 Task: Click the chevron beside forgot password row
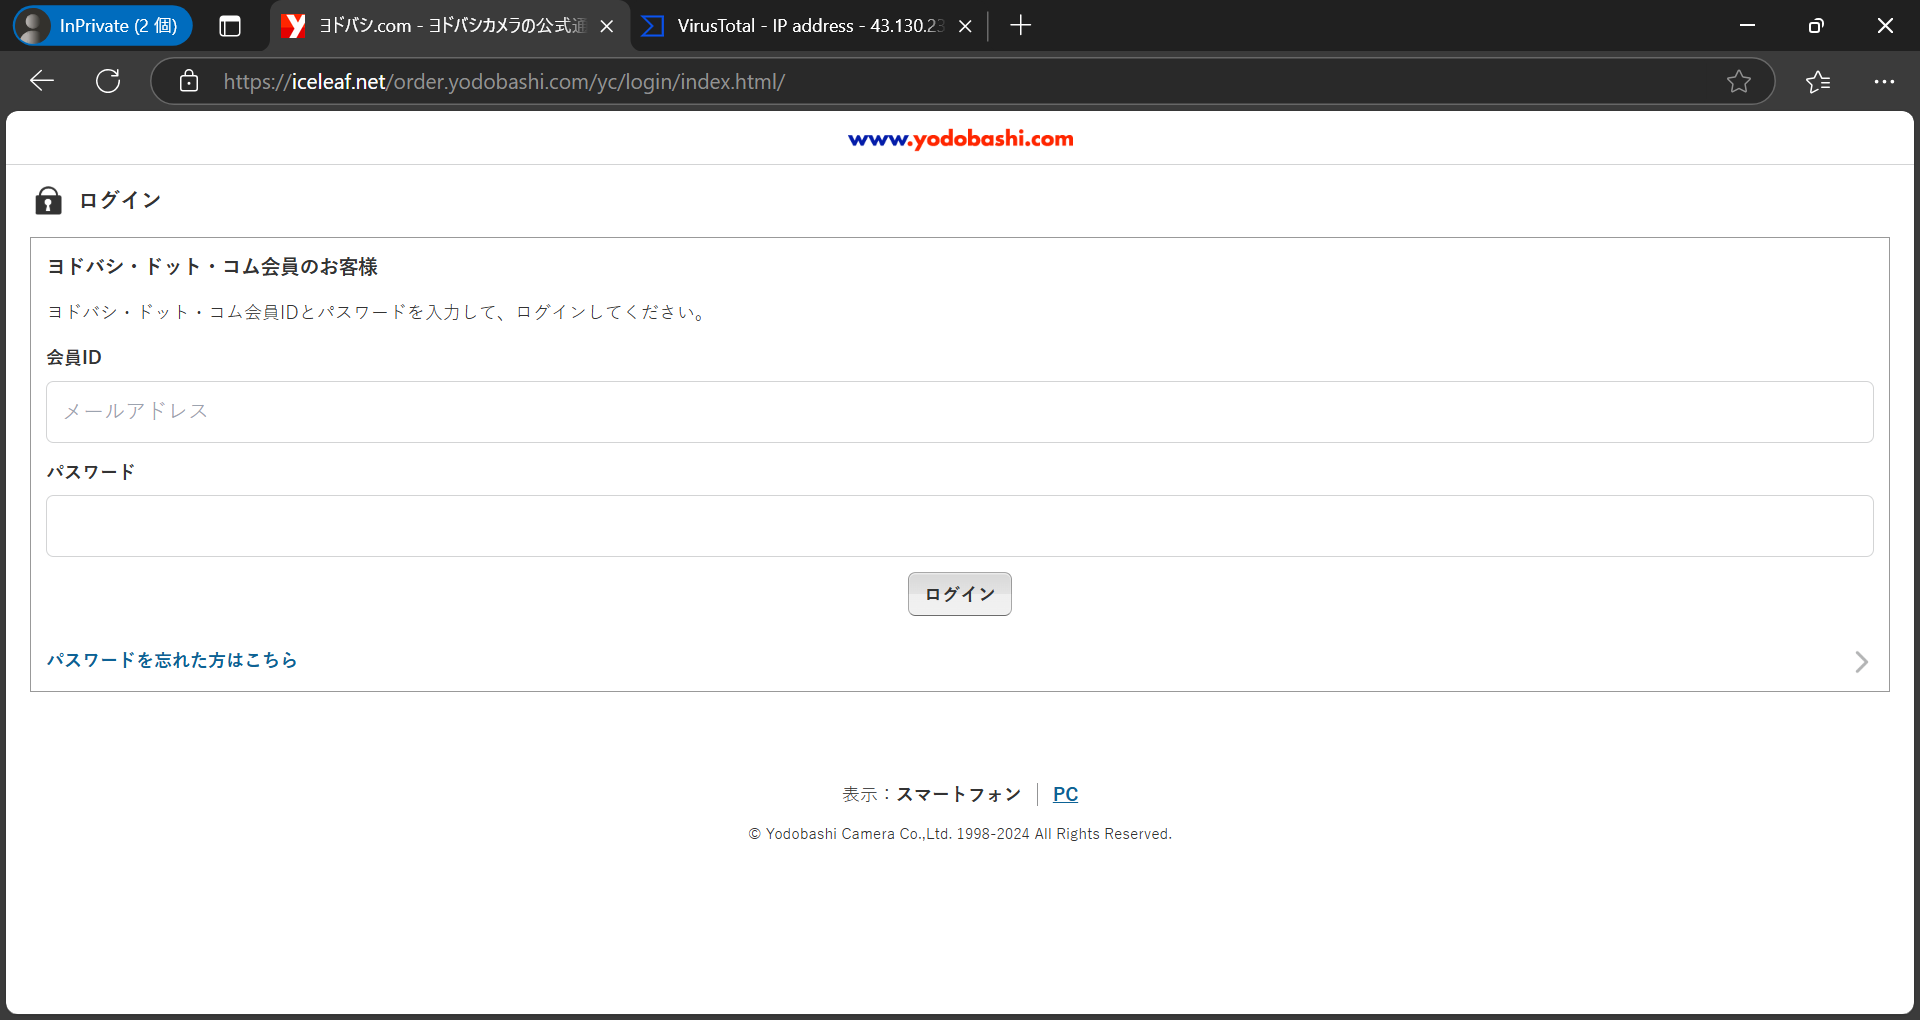[1861, 662]
